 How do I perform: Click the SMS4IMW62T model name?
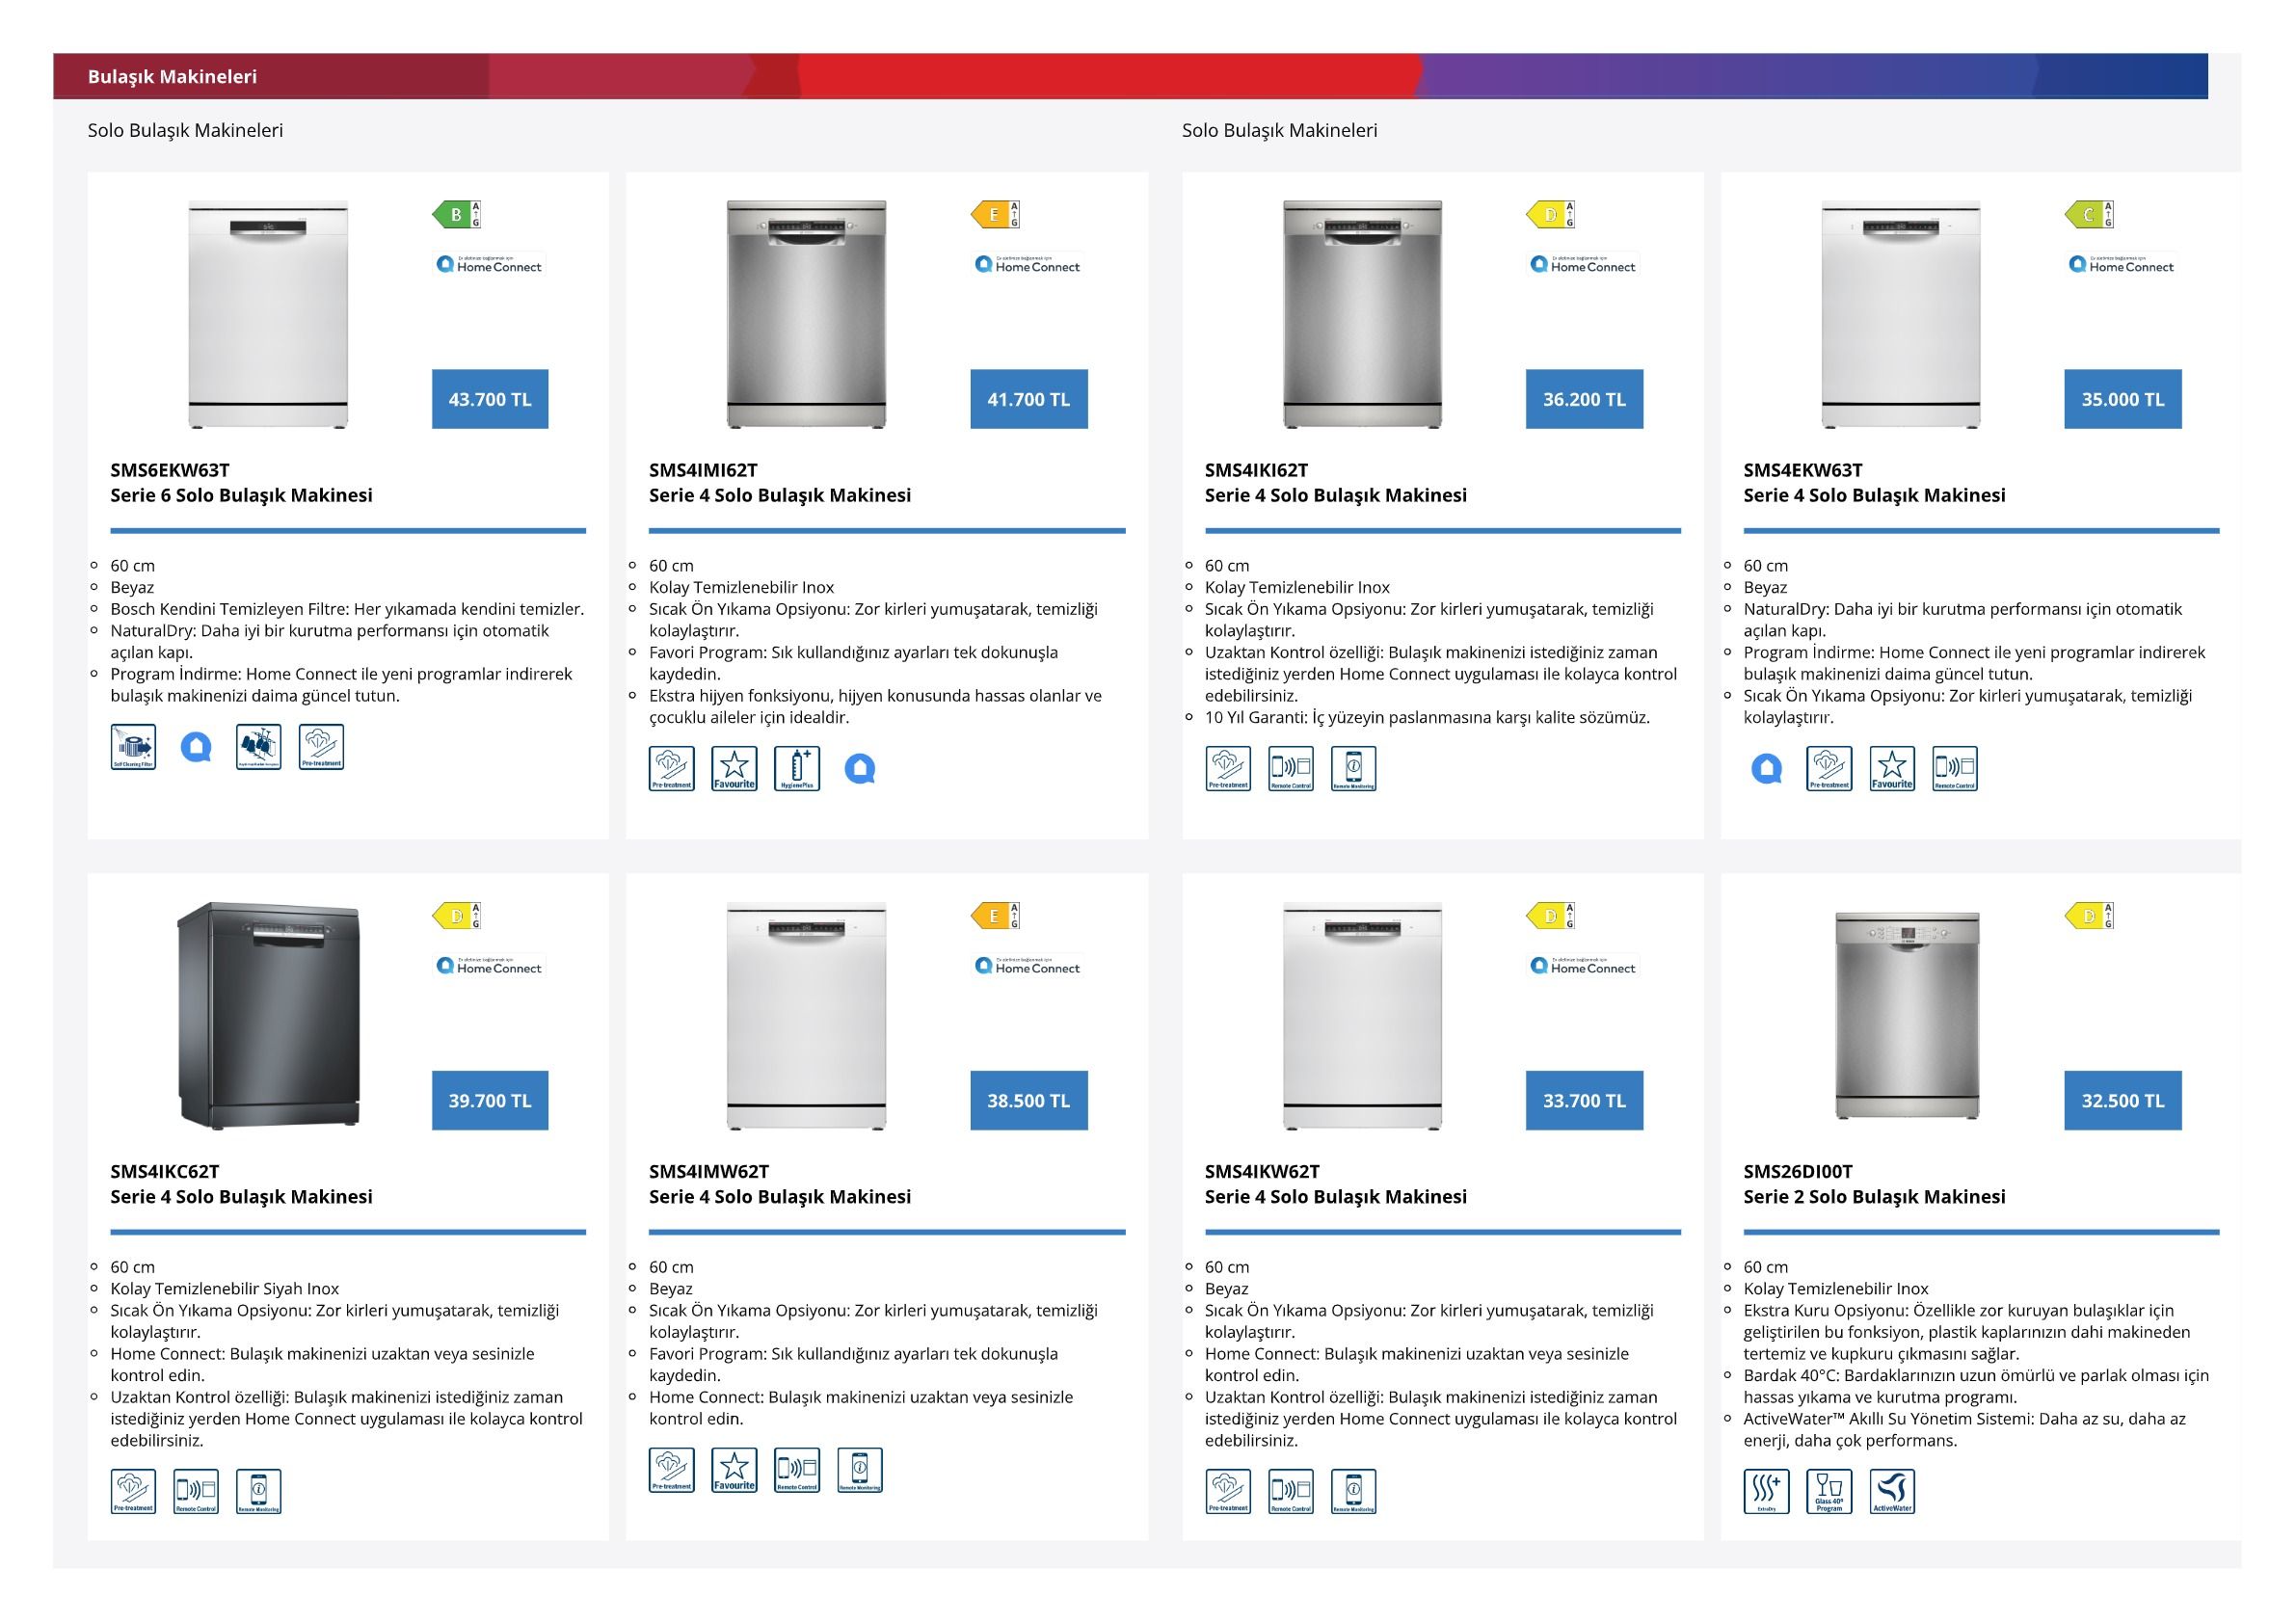(709, 1171)
